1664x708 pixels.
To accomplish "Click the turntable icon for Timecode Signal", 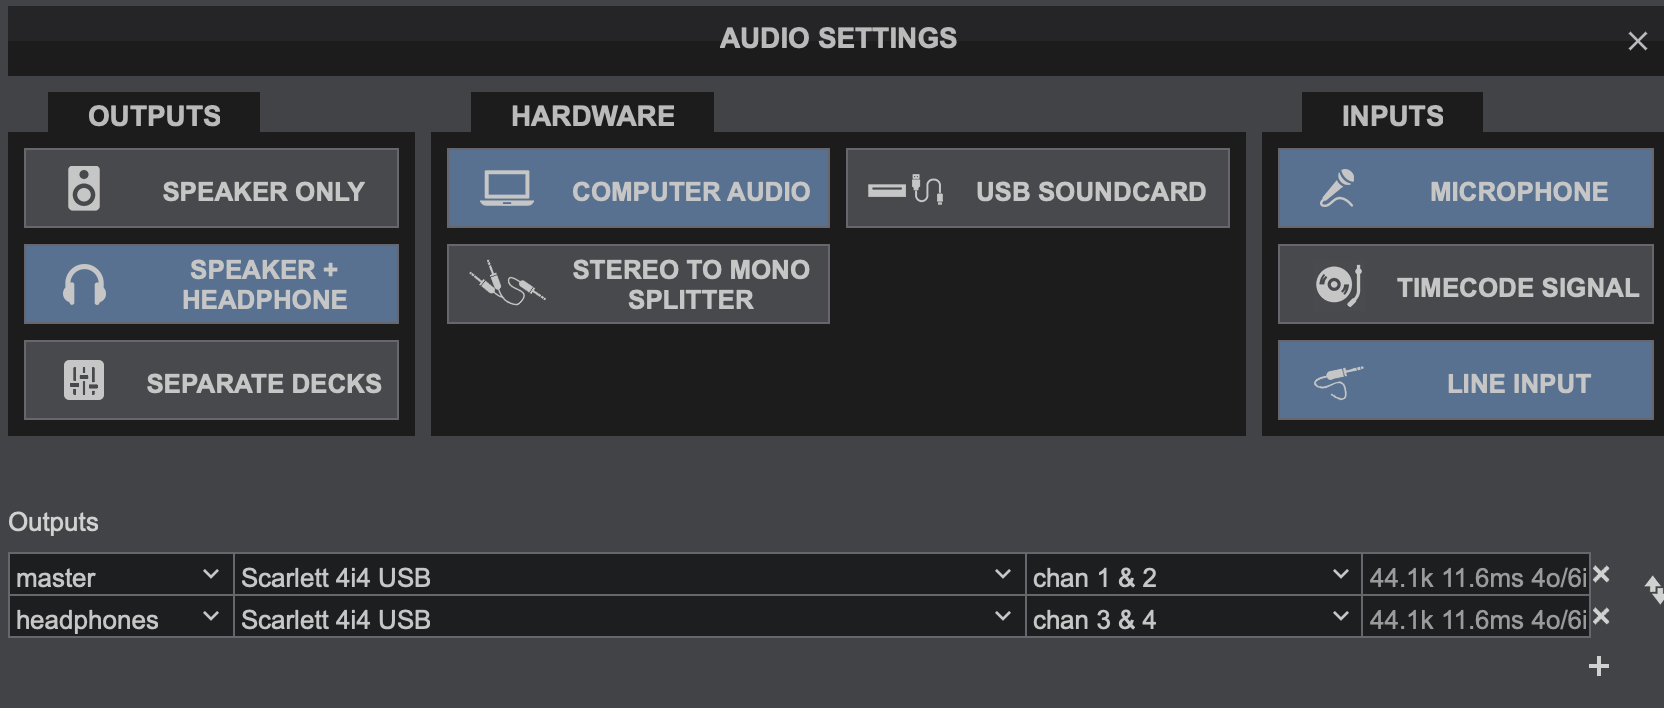I will click(x=1339, y=286).
